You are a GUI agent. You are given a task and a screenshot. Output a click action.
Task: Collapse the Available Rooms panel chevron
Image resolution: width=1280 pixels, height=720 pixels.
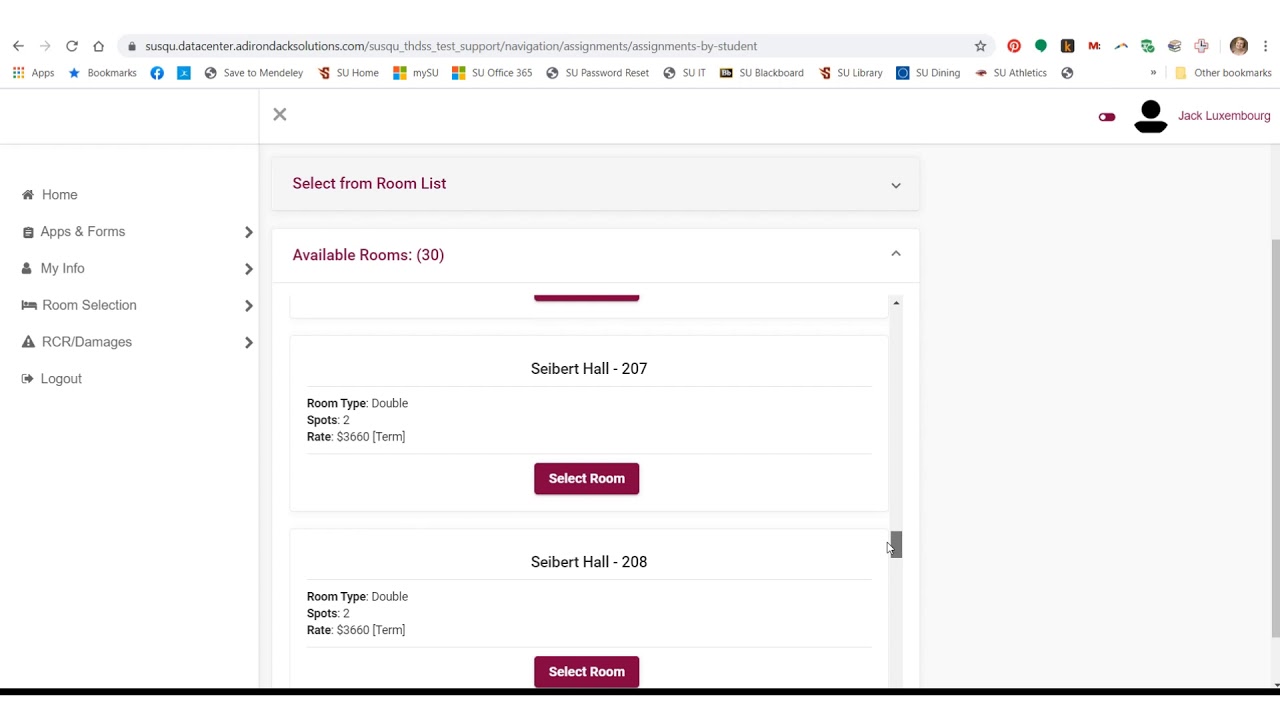point(896,254)
